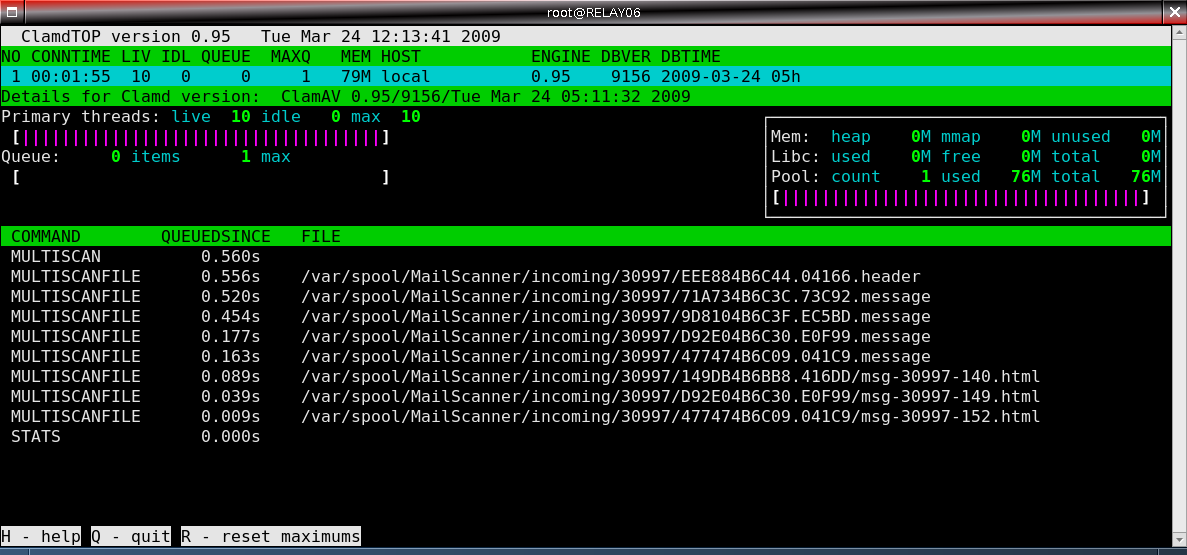
Task: Click the memory pool magenta usage bar
Action: pyautogui.click(x=961, y=198)
